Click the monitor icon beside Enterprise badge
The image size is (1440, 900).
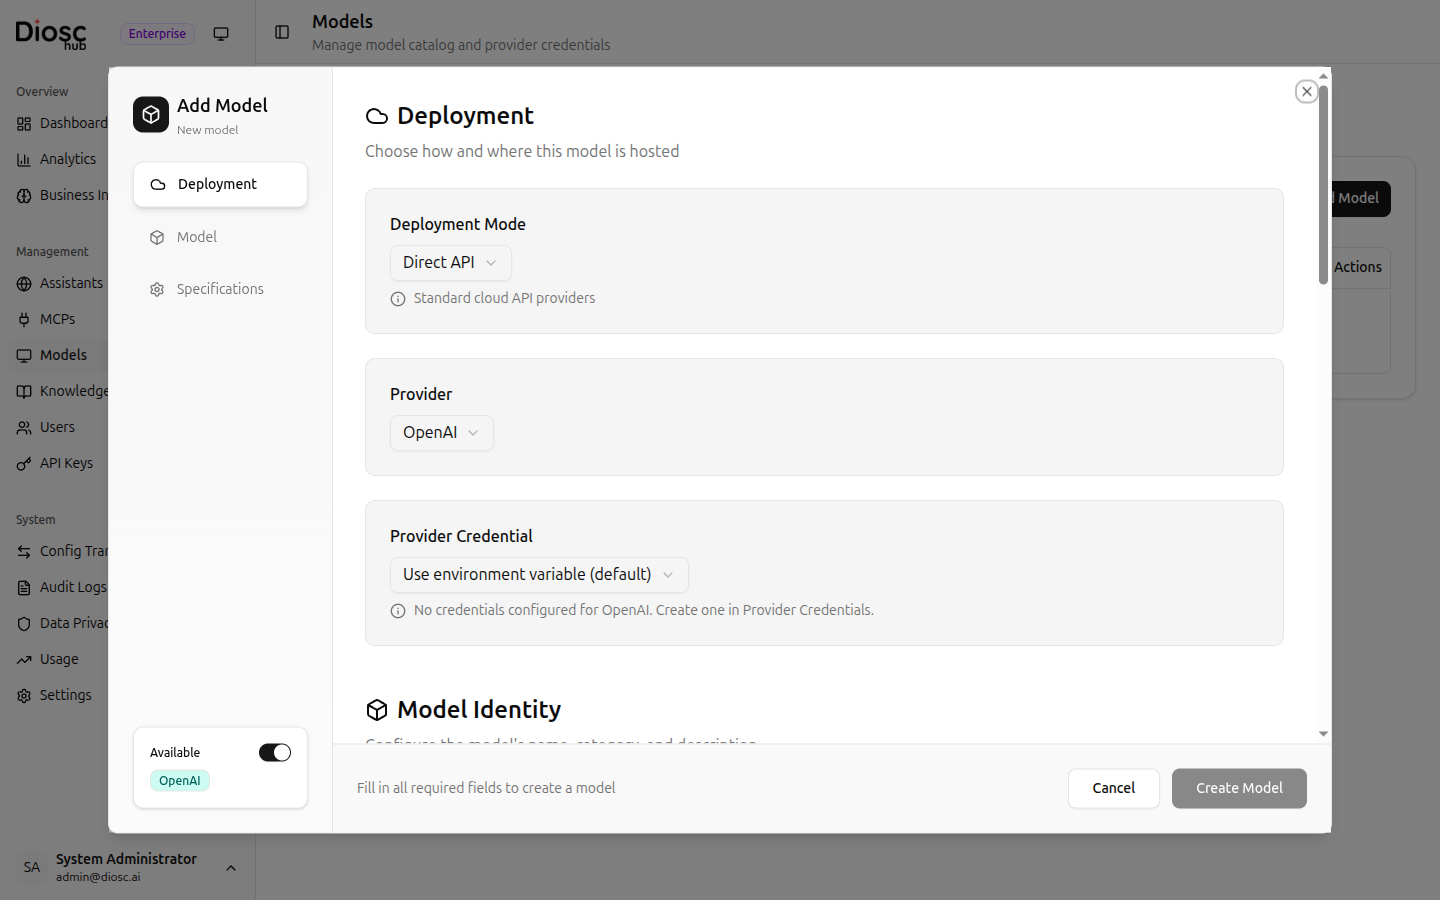221,34
